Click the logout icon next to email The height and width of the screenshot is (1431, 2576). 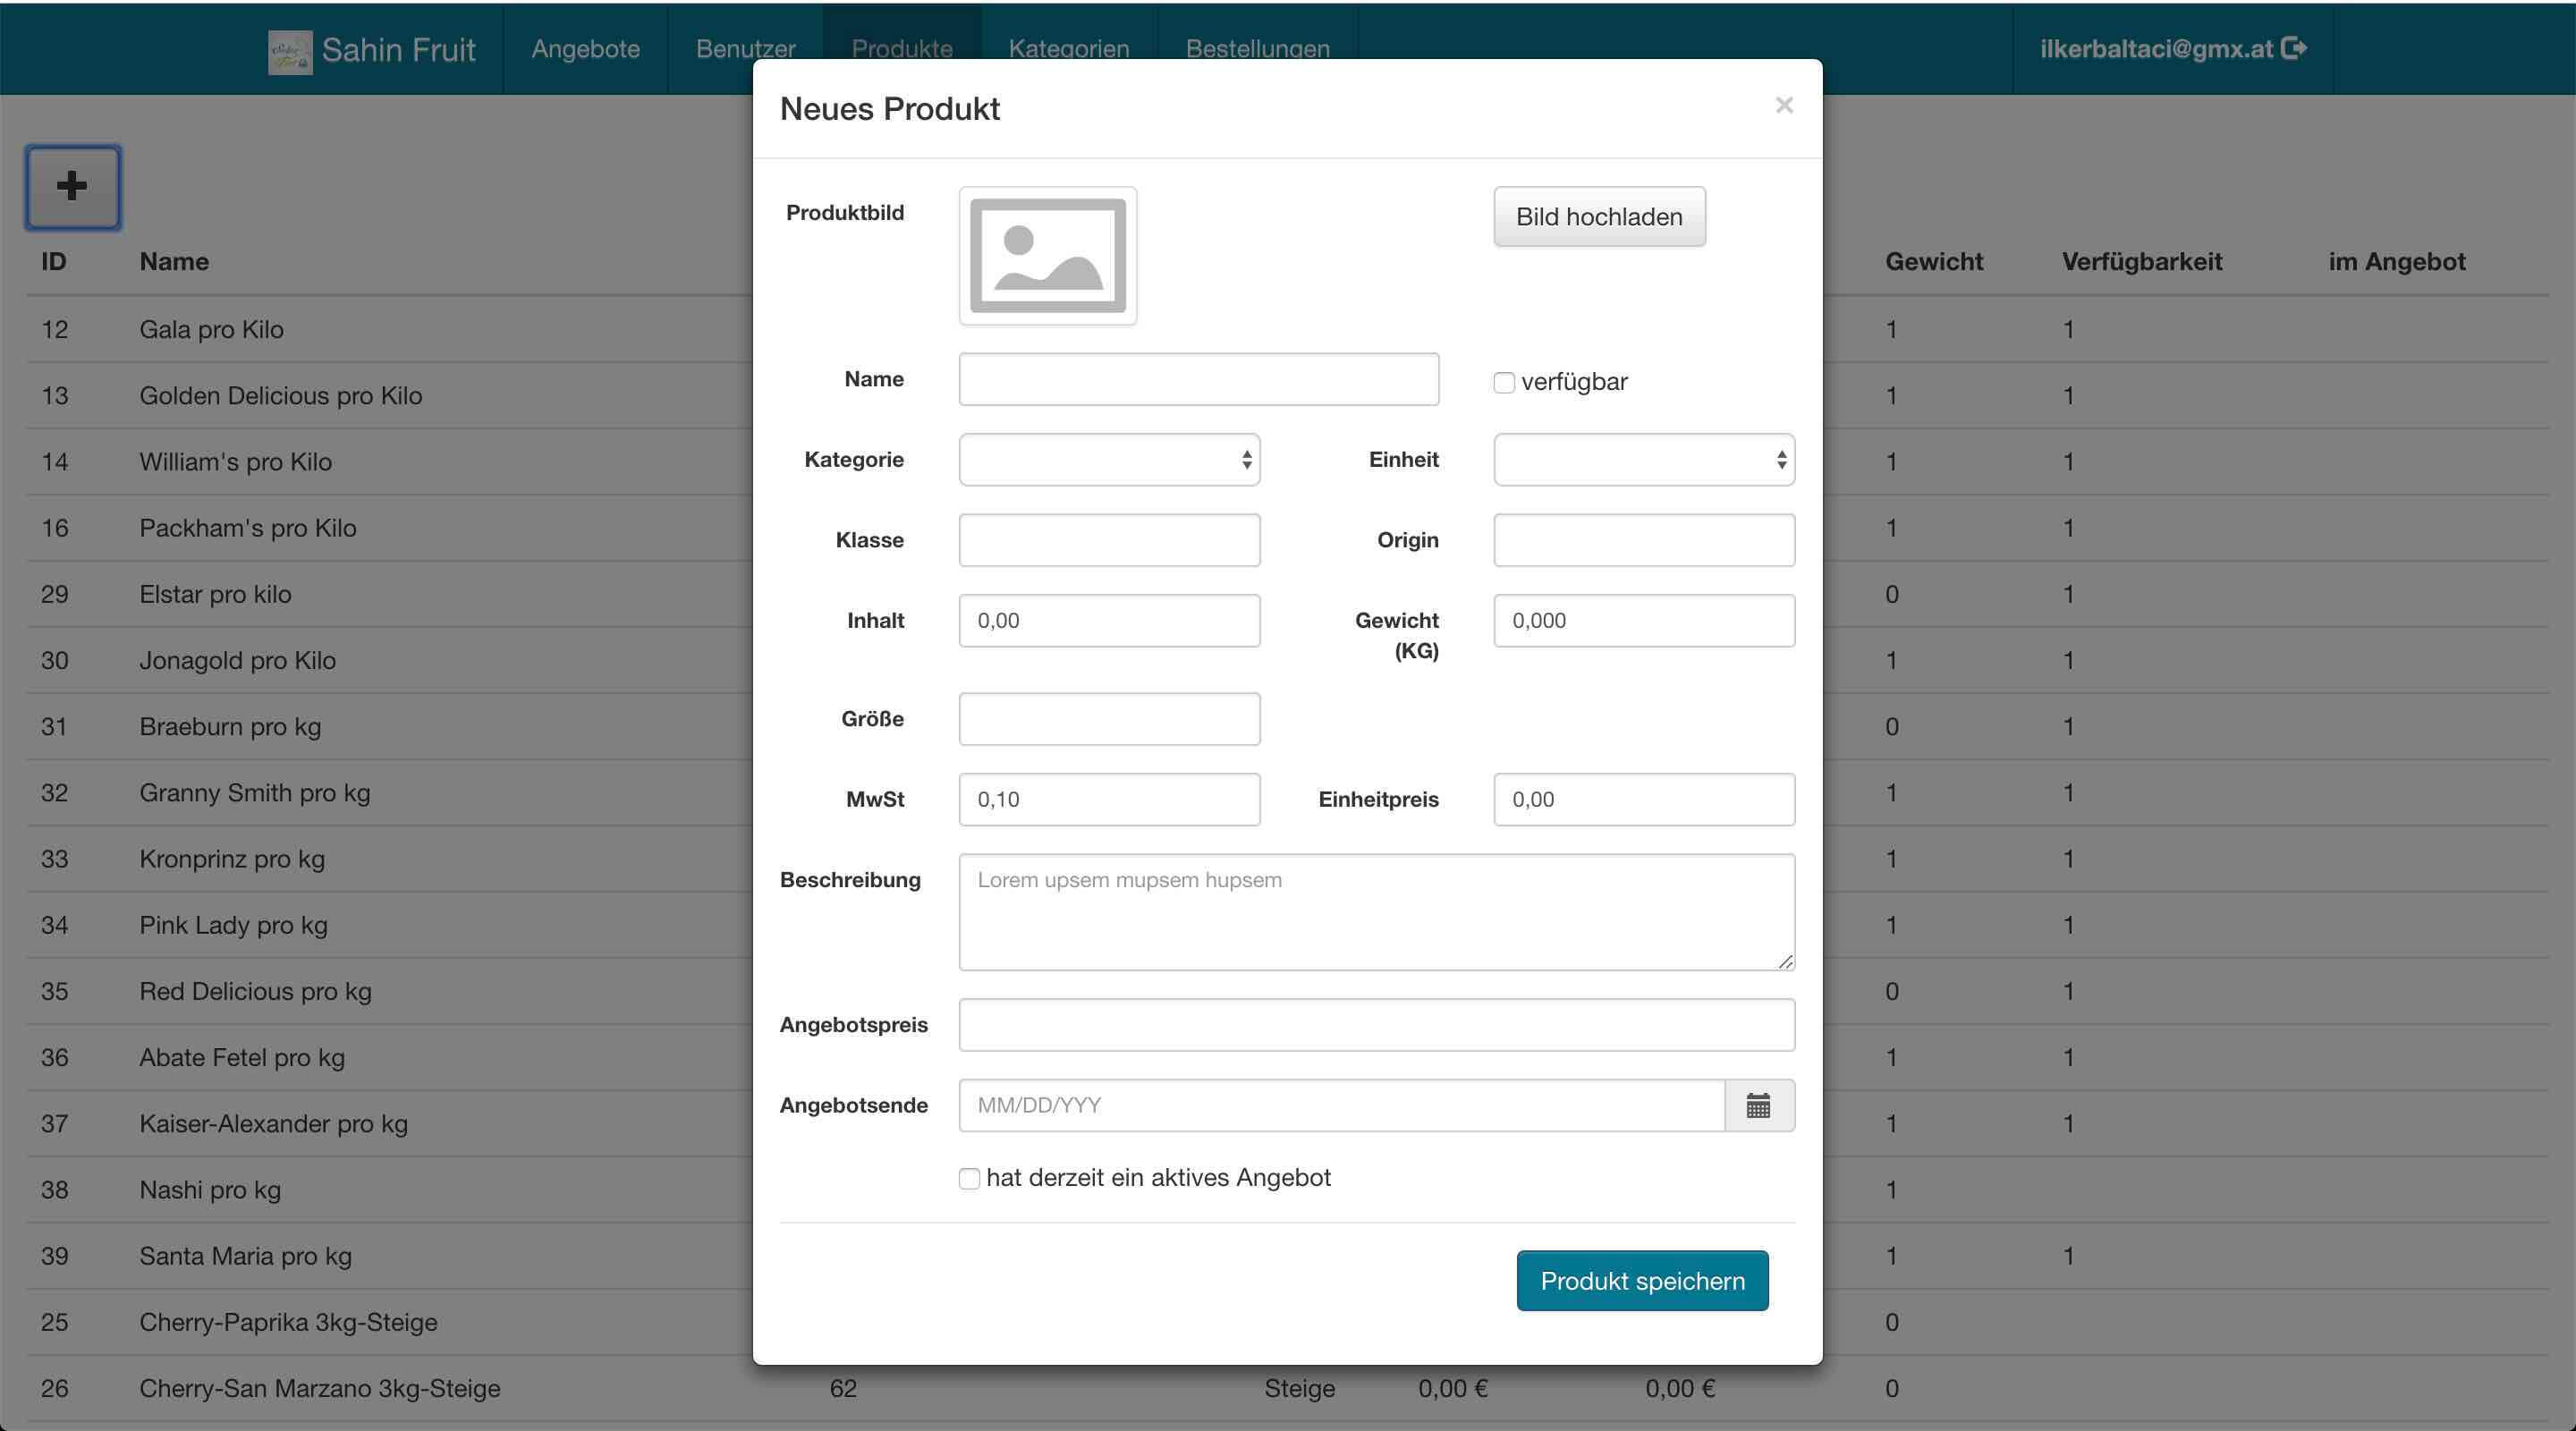point(2294,48)
